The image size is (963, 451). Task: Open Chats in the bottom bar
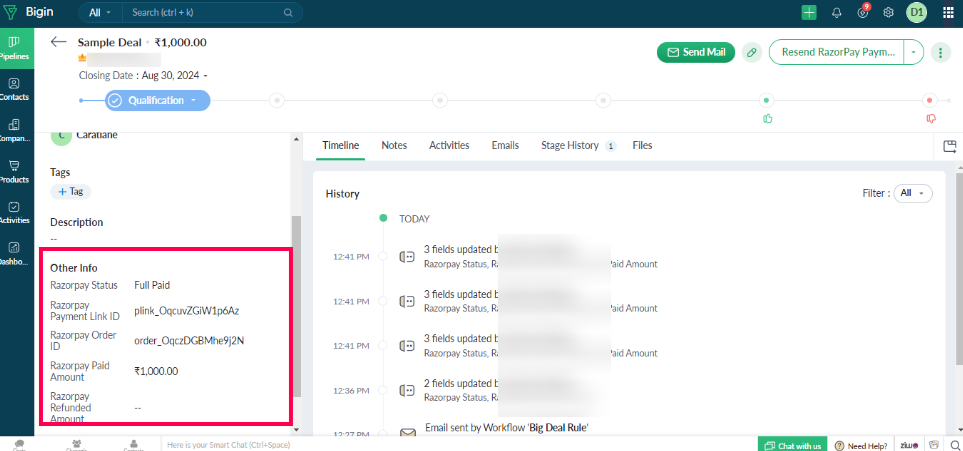(19, 444)
